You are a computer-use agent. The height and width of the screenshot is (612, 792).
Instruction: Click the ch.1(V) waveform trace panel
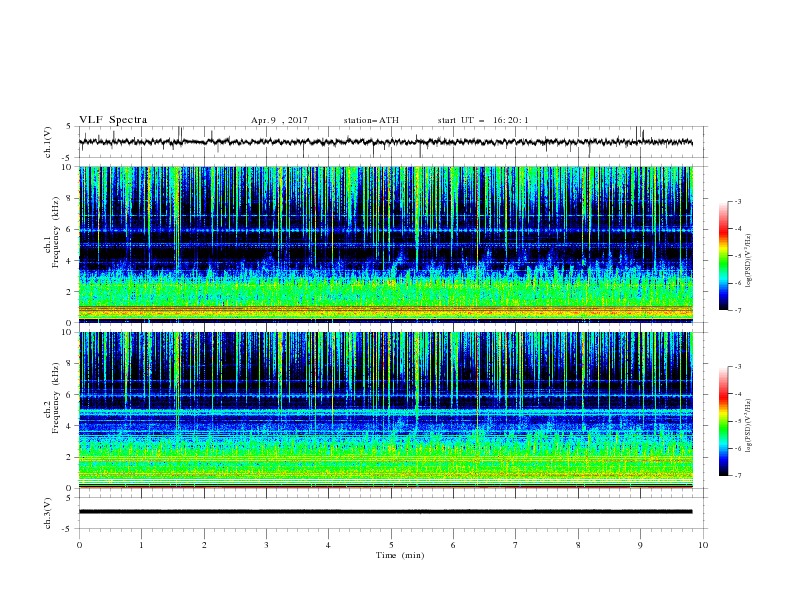pyautogui.click(x=393, y=142)
